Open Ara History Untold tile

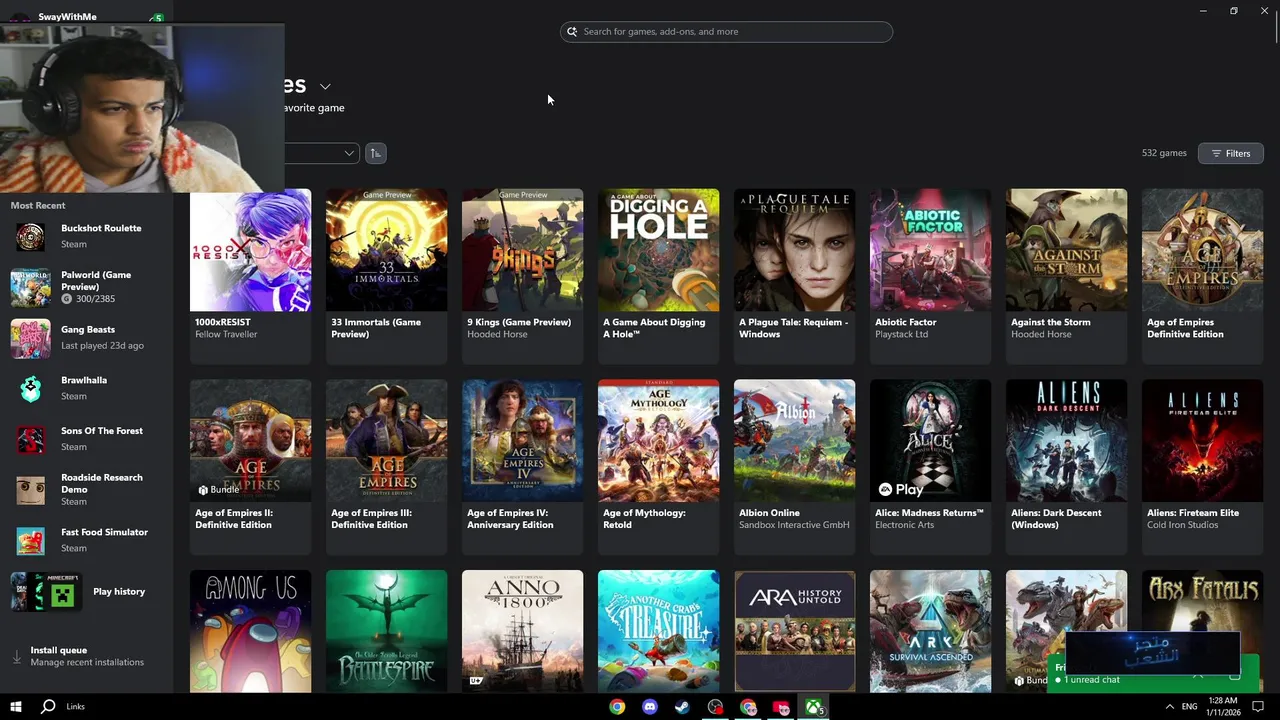(x=794, y=631)
